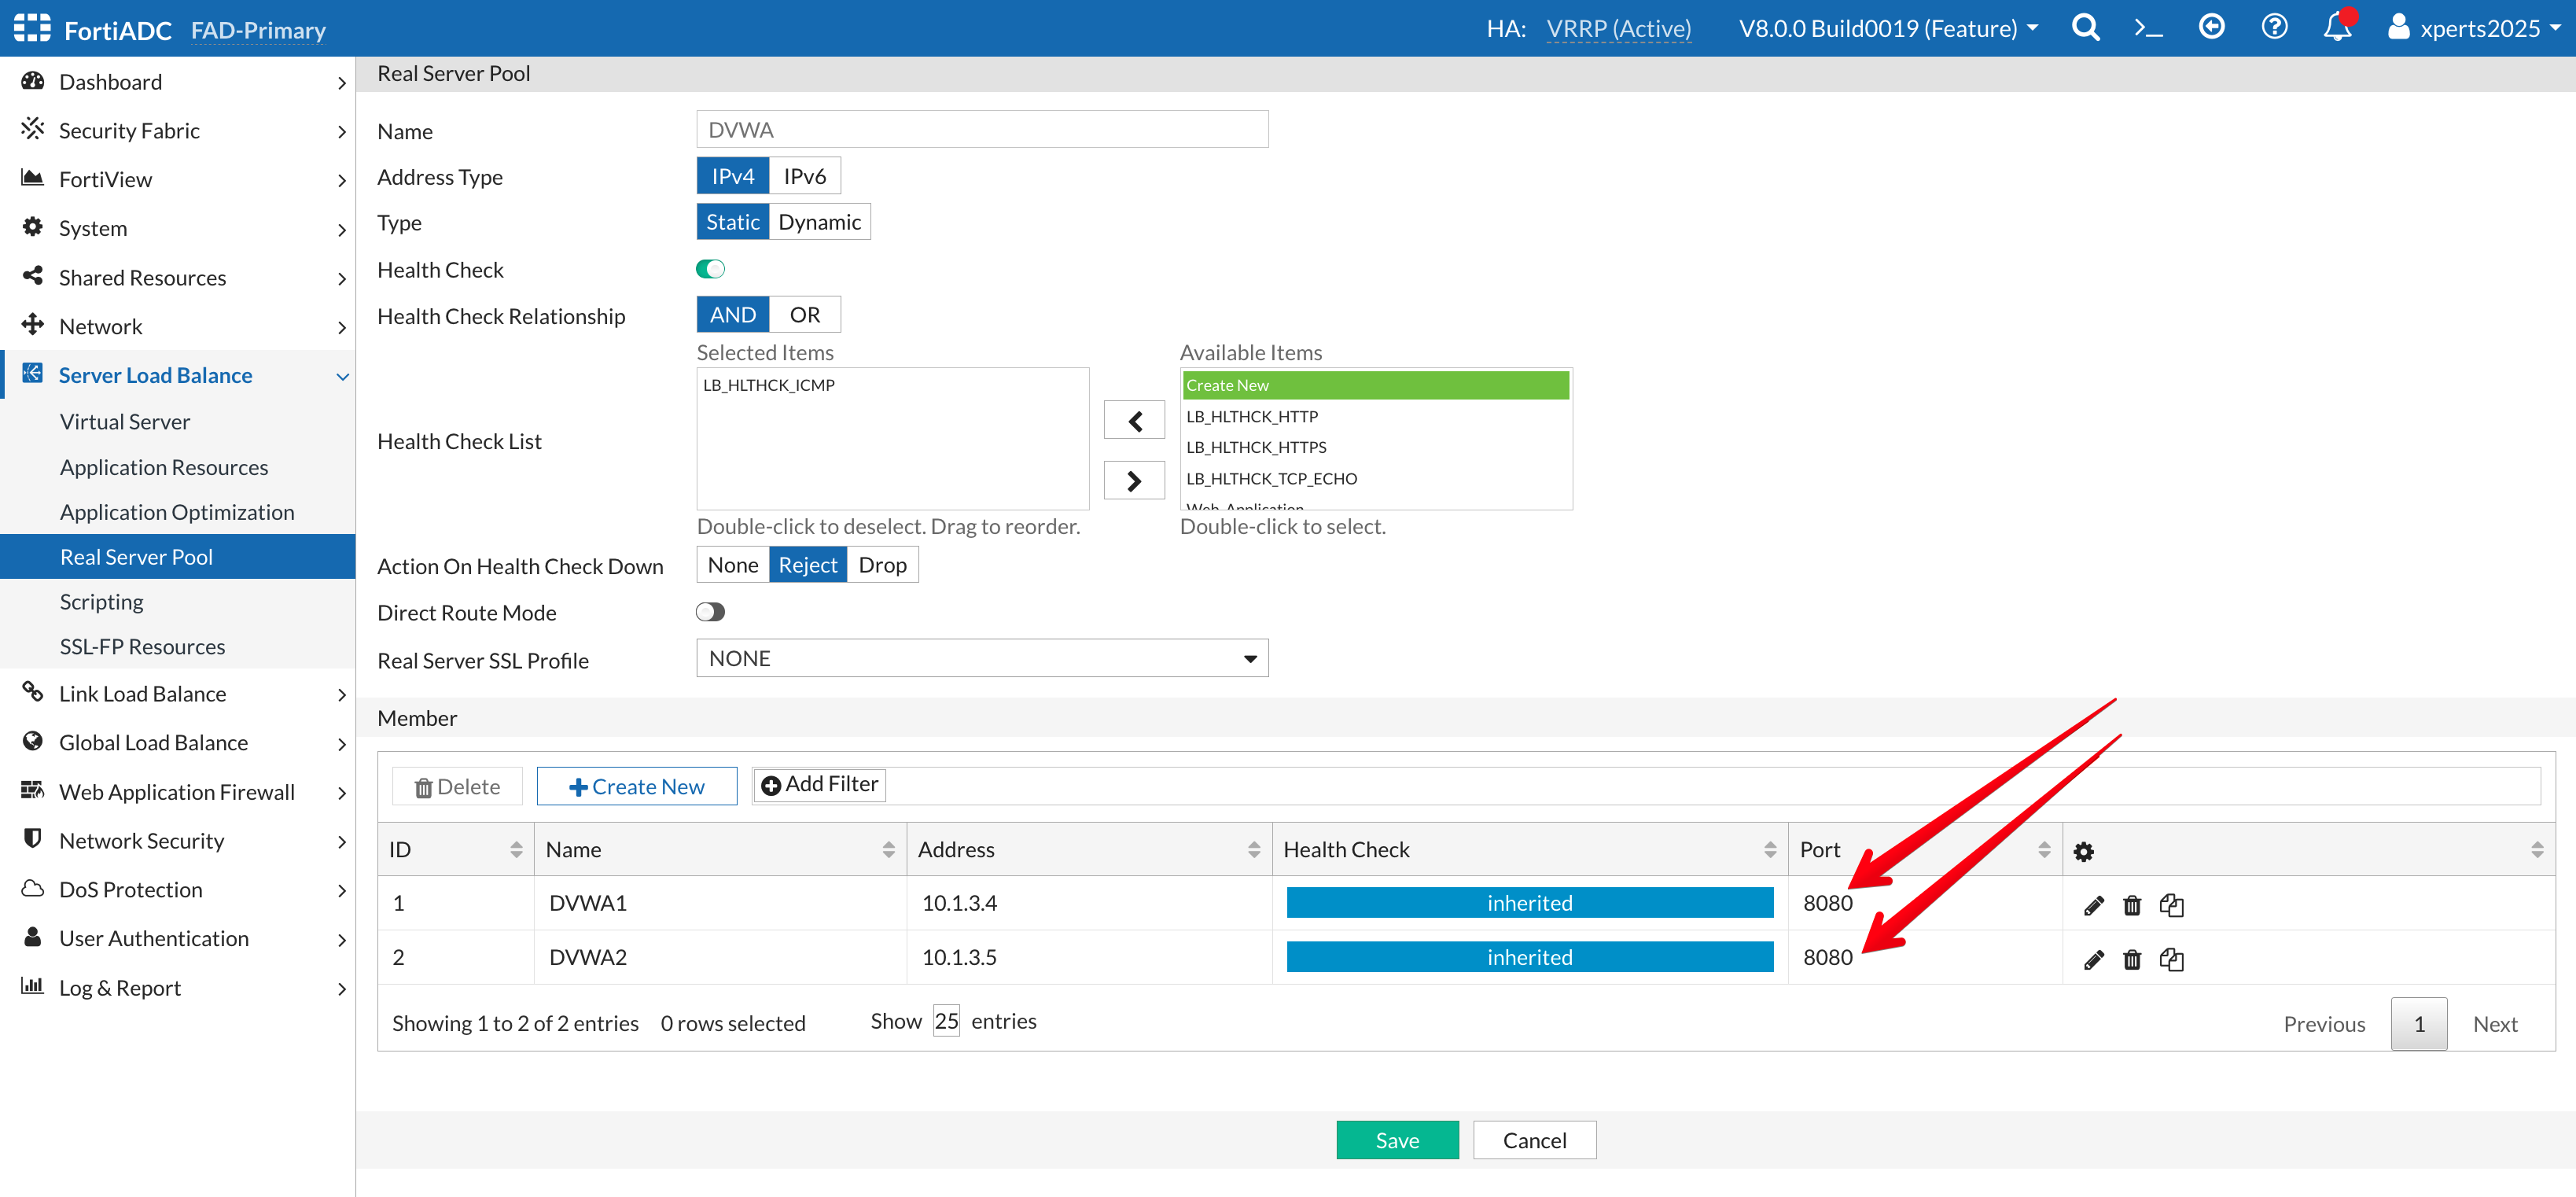This screenshot has height=1197, width=2576.
Task: Open Virtual Server submenu item
Action: tap(125, 422)
